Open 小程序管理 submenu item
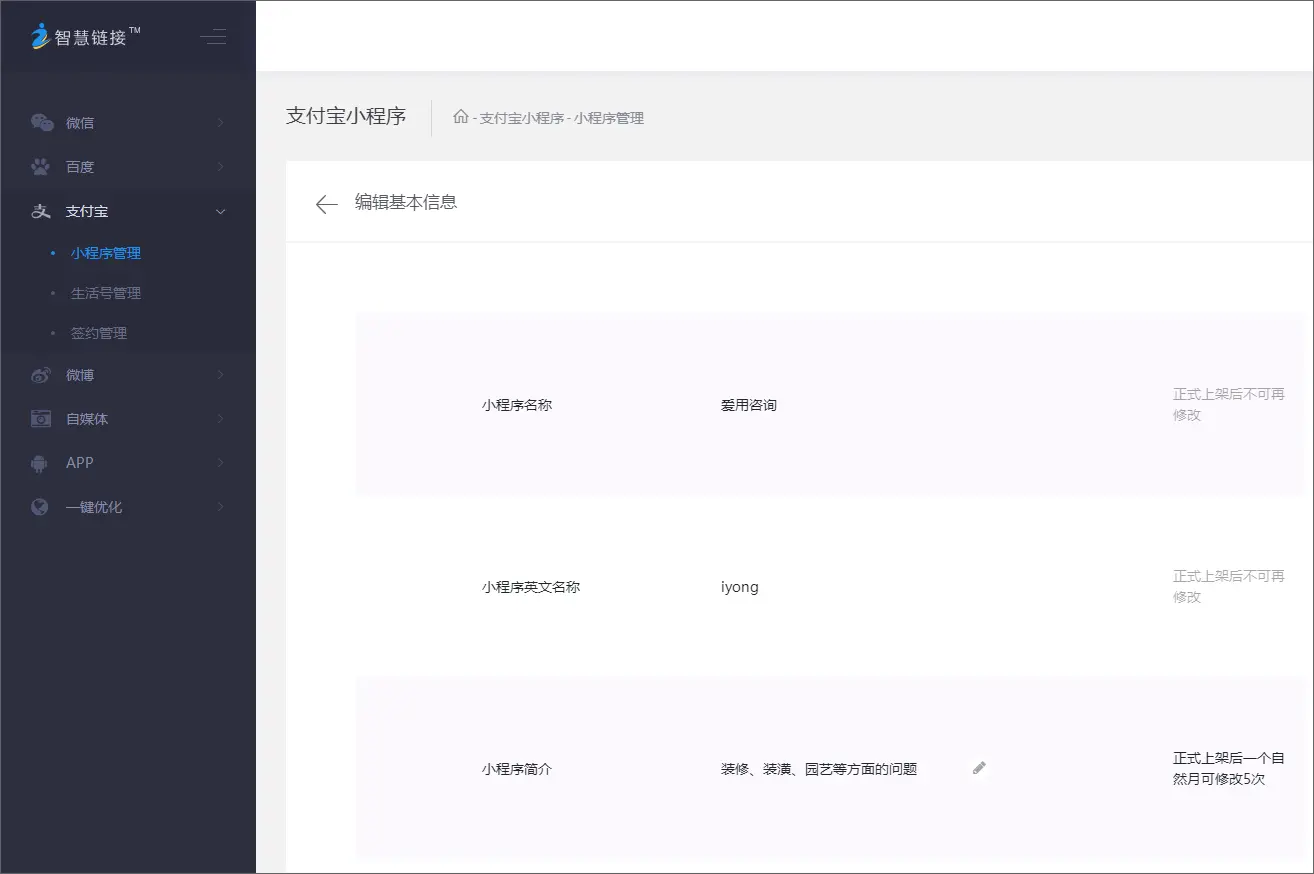The width and height of the screenshot is (1314, 874). click(105, 253)
